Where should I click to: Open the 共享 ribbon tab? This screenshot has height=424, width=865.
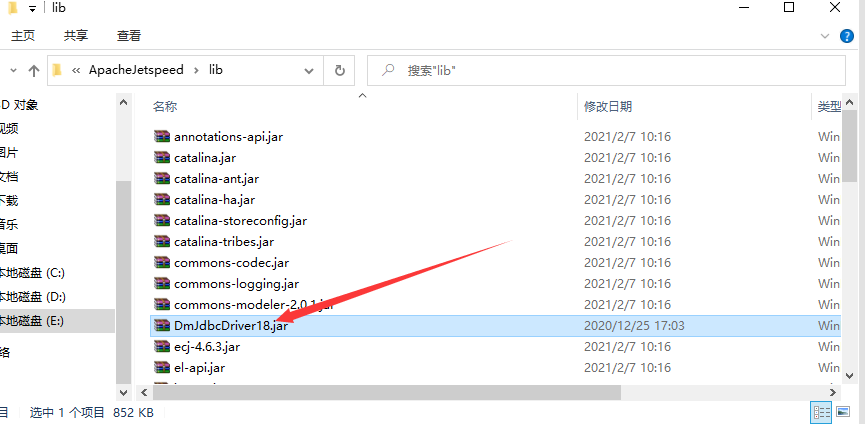[x=76, y=36]
